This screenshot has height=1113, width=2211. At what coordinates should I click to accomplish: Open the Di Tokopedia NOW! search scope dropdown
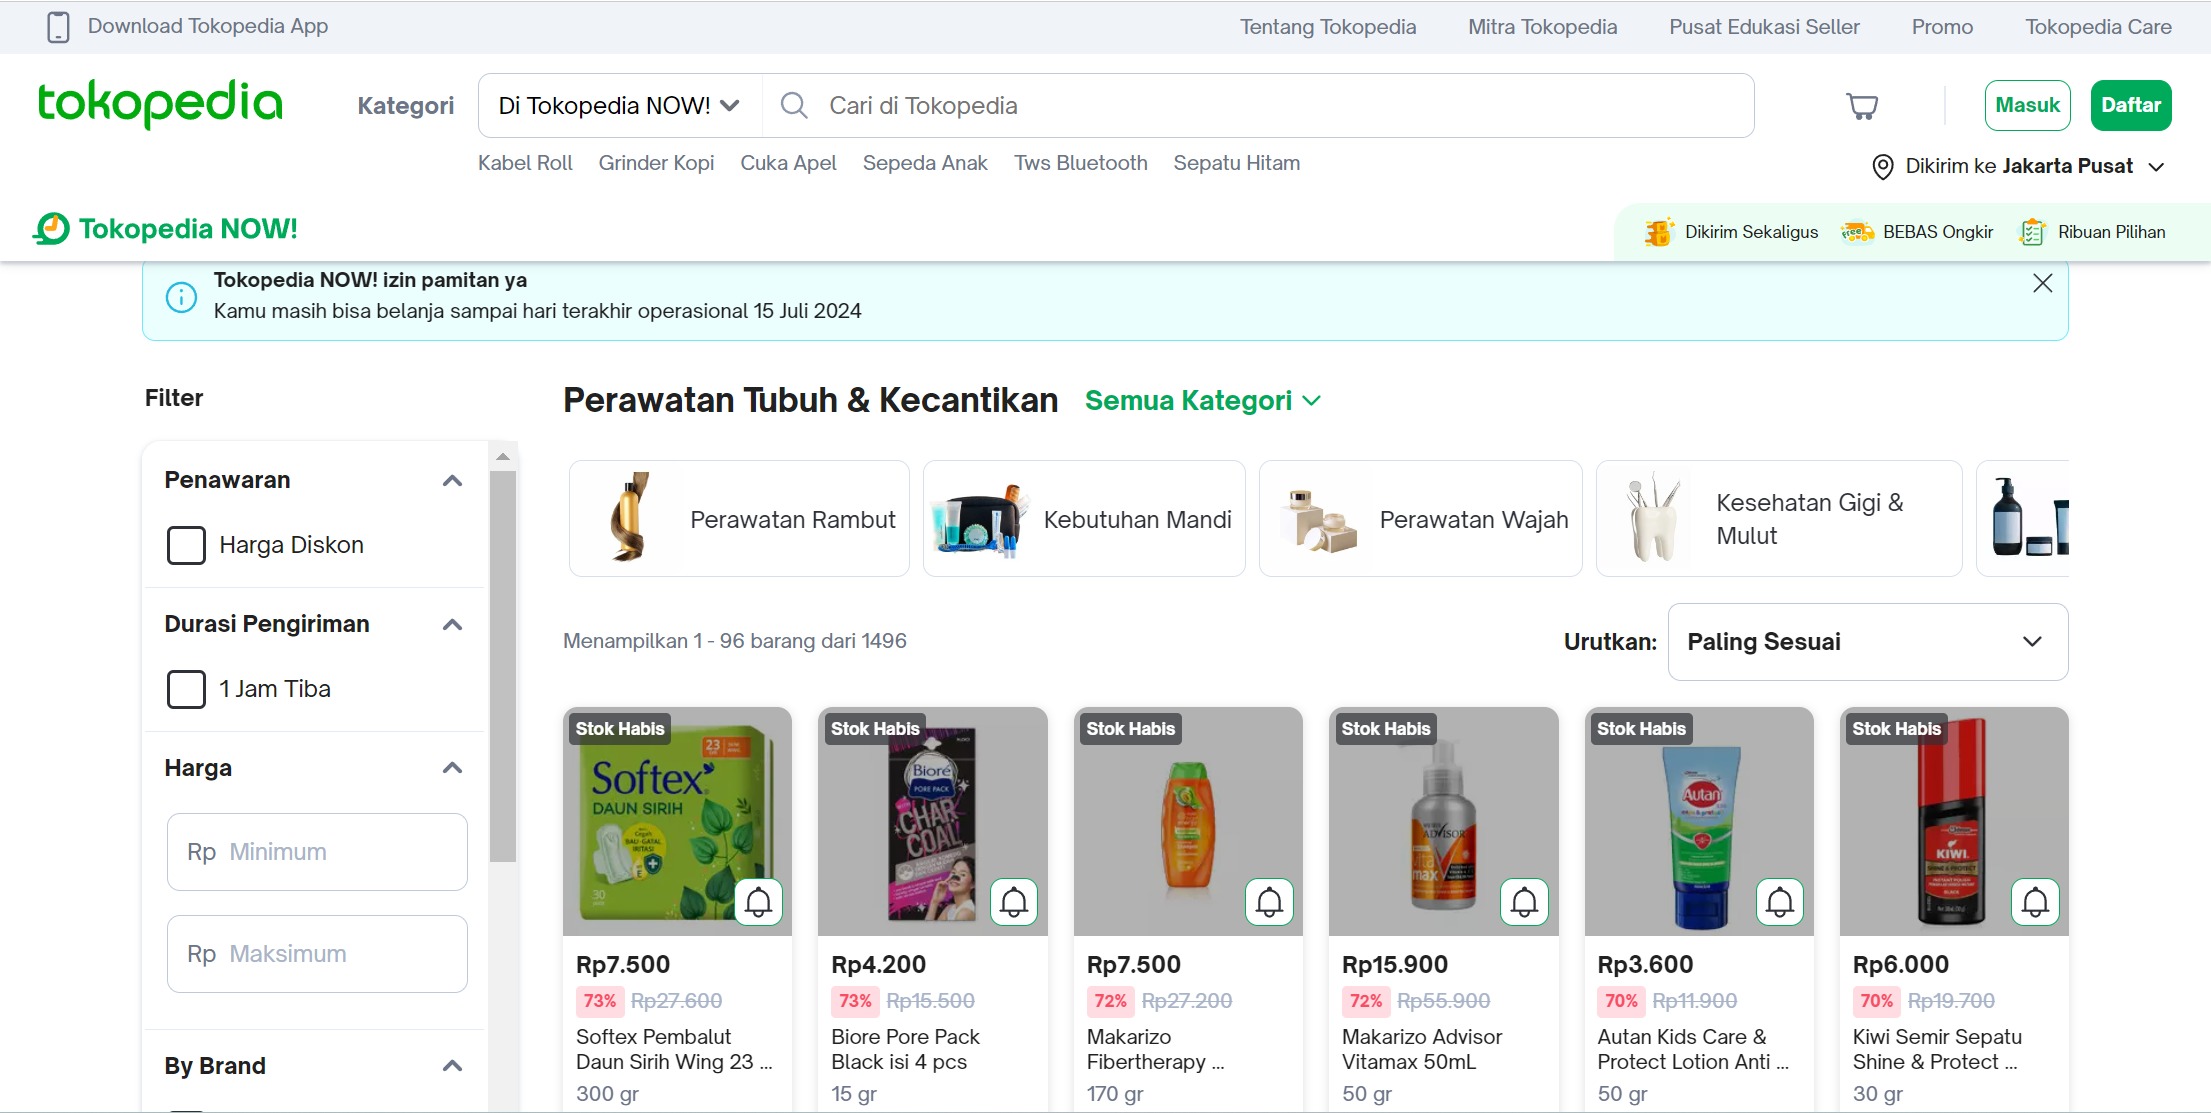pos(620,106)
